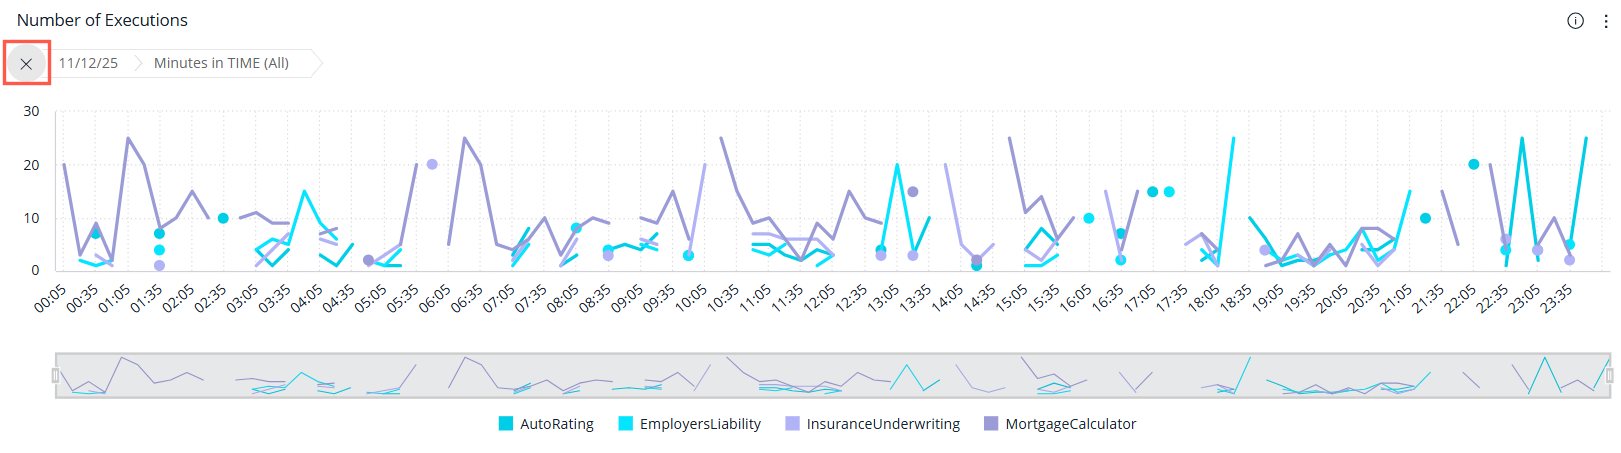Viewport: 1621px width, 453px height.
Task: Click the MortgageCalculator legend color swatch
Action: coord(991,424)
